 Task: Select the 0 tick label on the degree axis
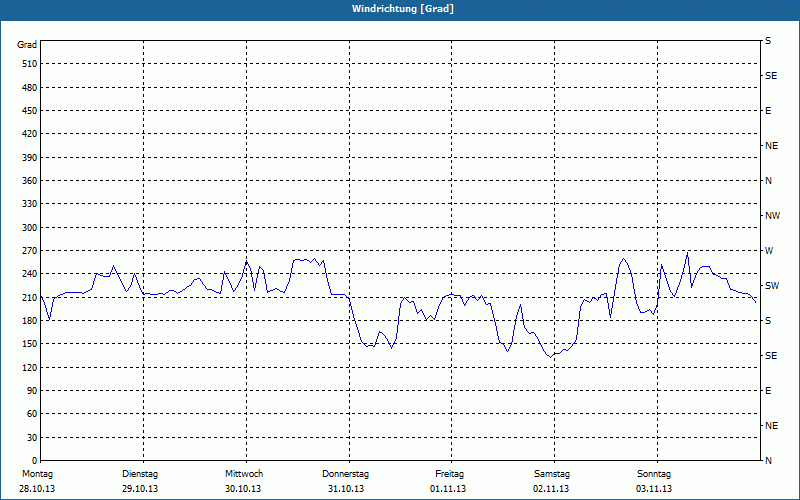(35, 460)
